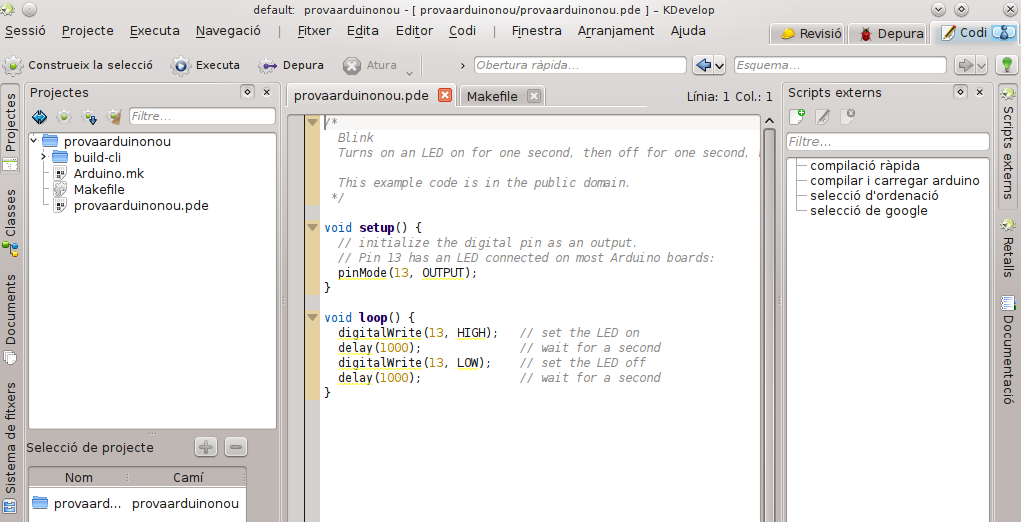Viewport: 1021px width, 522px height.
Task: Click the editor scrollbar up arrow
Action: tap(769, 121)
